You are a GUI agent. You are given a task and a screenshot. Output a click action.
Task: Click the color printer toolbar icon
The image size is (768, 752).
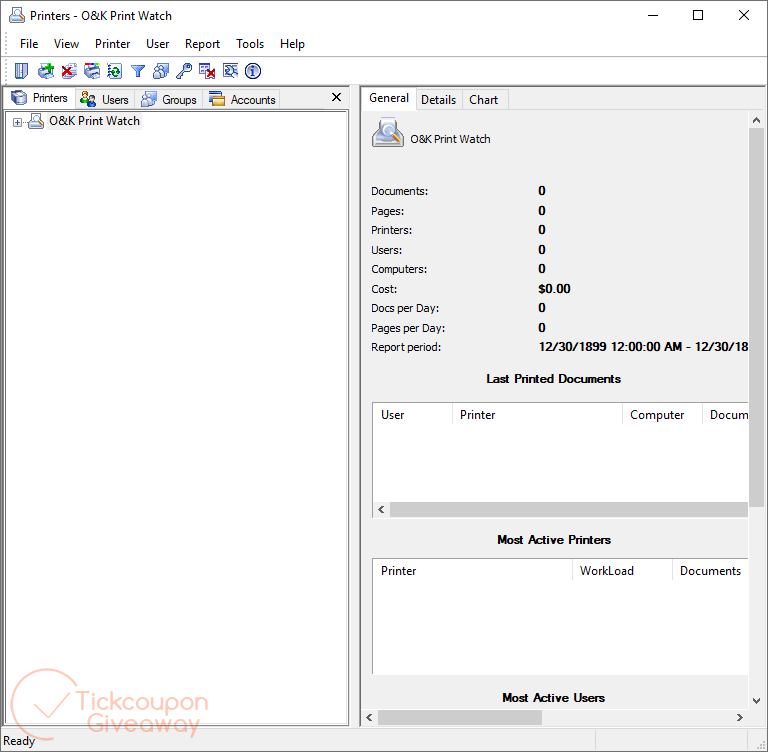click(92, 71)
